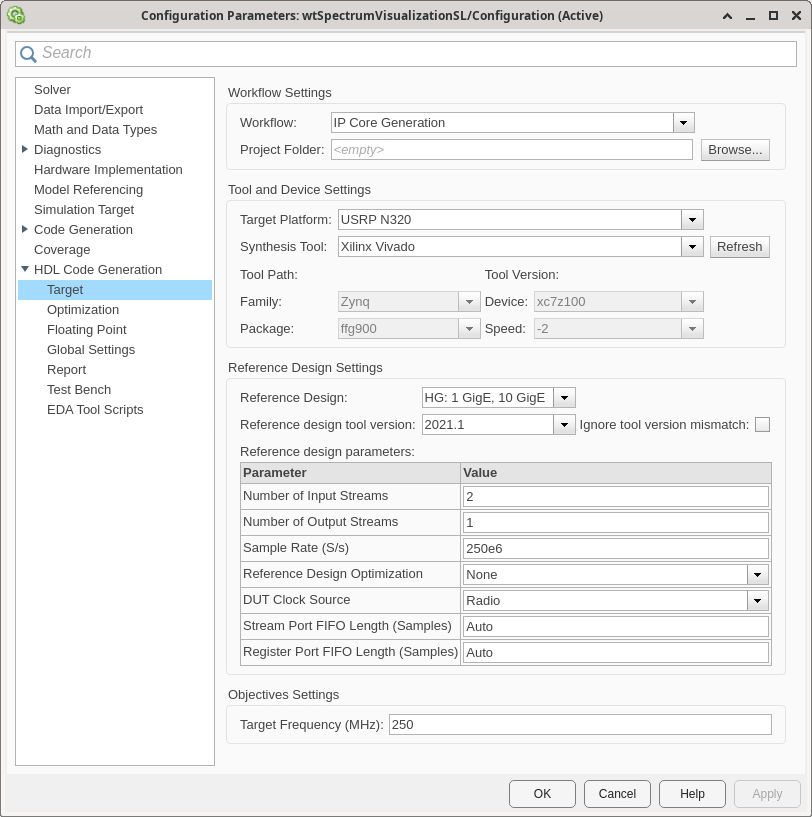The height and width of the screenshot is (817, 812).
Task: Click the search magnifier icon
Action: point(31,53)
